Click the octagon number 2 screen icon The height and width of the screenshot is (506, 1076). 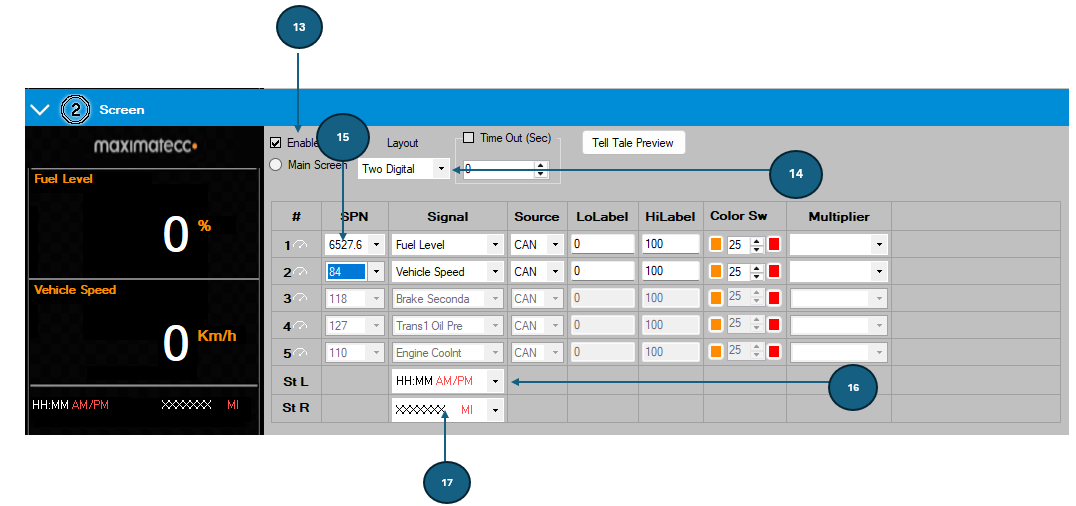(x=74, y=110)
